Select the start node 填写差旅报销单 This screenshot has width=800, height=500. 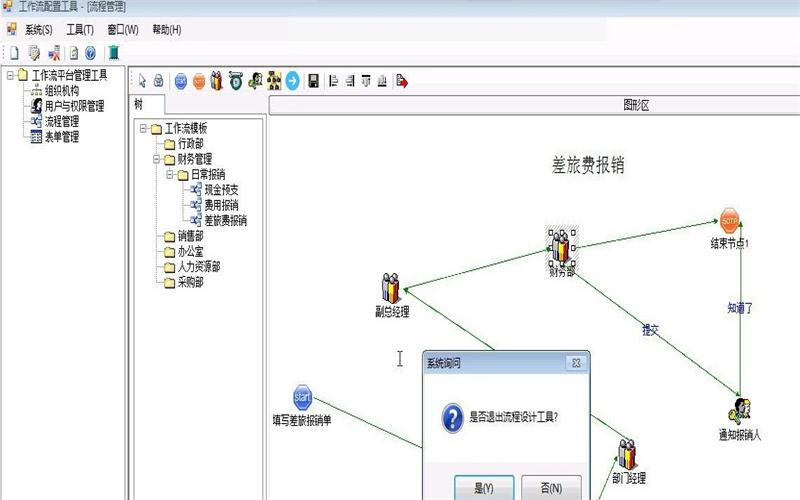[x=302, y=398]
